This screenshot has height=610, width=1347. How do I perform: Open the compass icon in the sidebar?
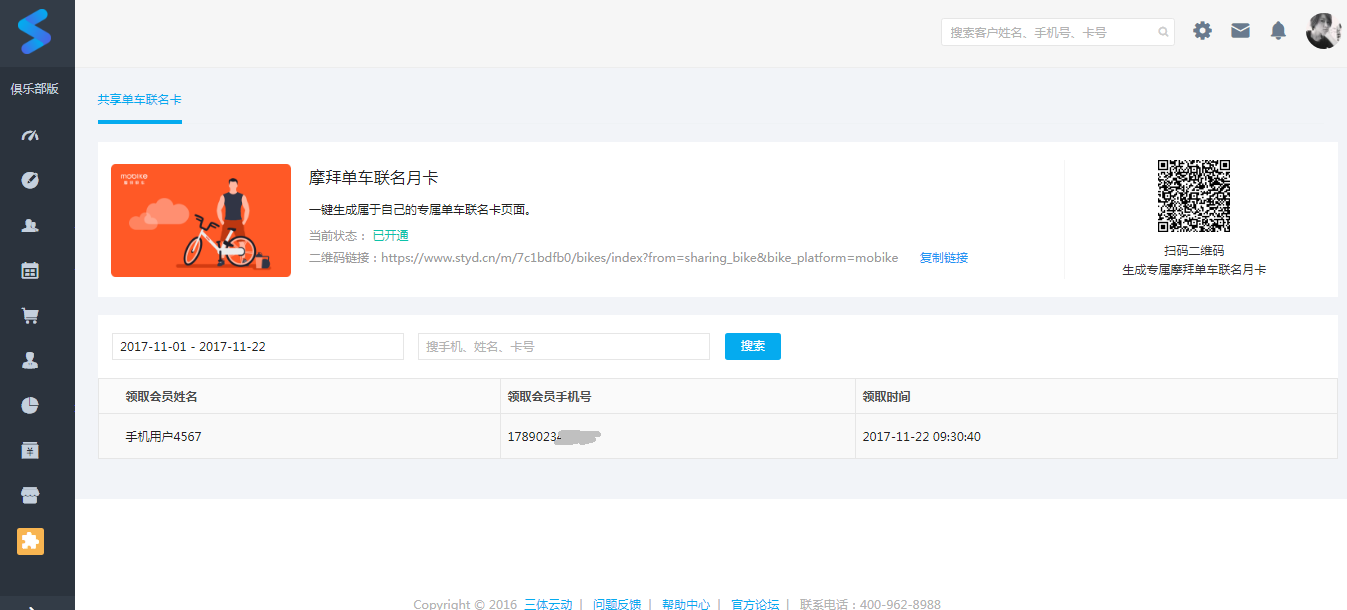tap(30, 180)
